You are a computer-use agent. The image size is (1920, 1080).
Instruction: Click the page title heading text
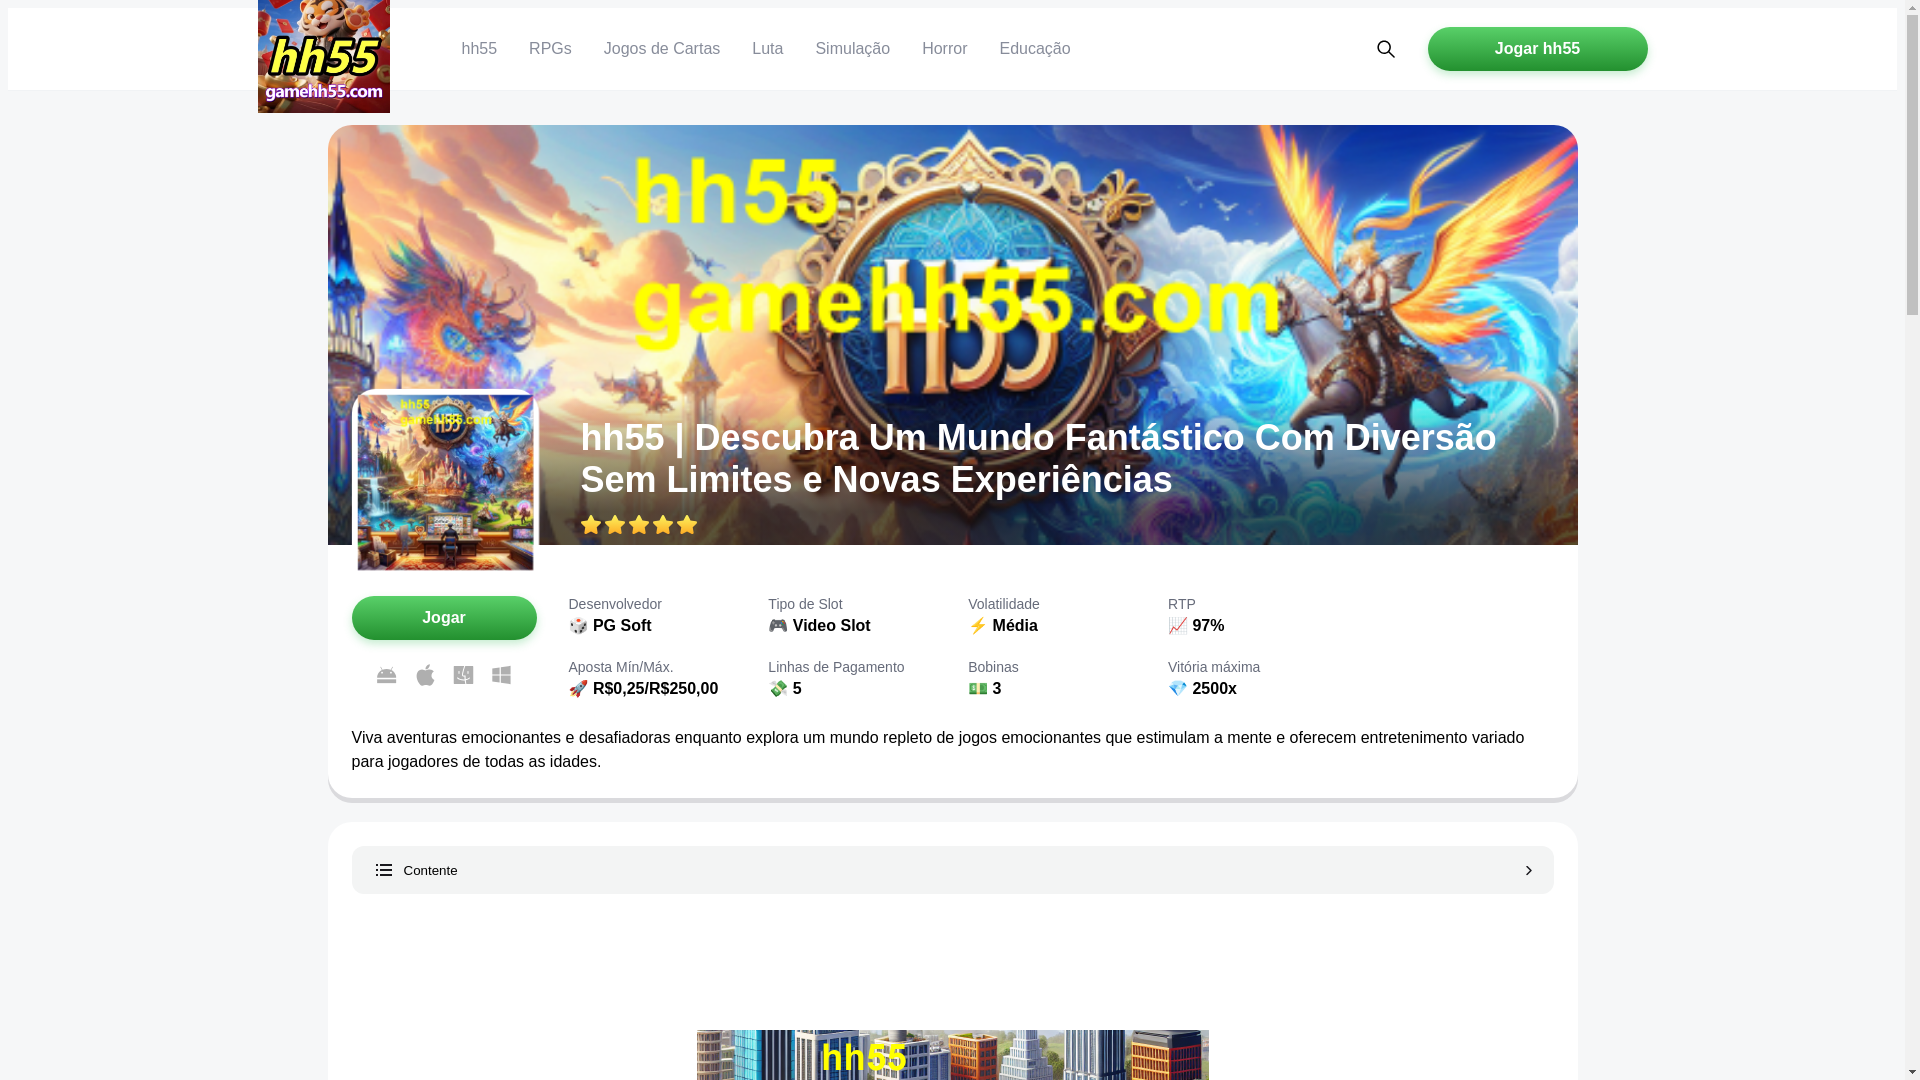click(x=1038, y=458)
